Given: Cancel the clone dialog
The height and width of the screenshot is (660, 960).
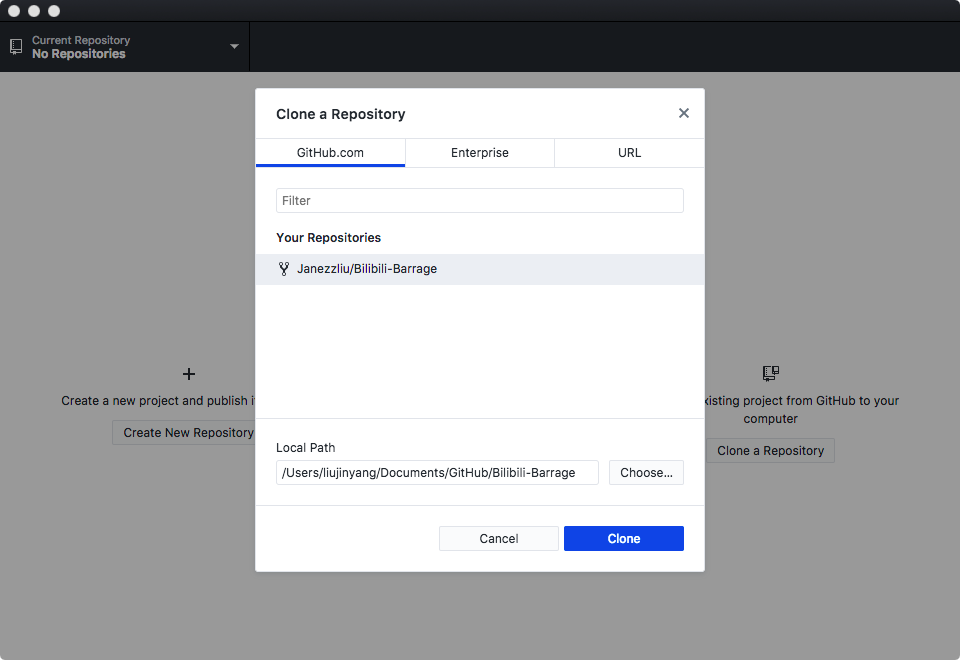Looking at the screenshot, I should click(x=498, y=539).
